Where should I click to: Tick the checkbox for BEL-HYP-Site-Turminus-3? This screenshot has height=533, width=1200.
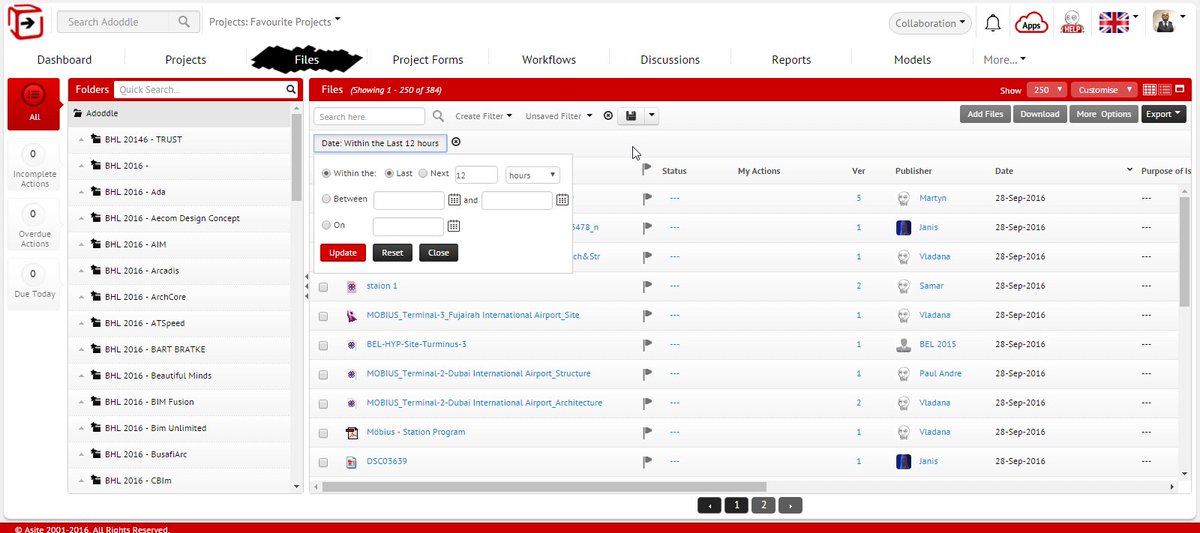pos(323,345)
